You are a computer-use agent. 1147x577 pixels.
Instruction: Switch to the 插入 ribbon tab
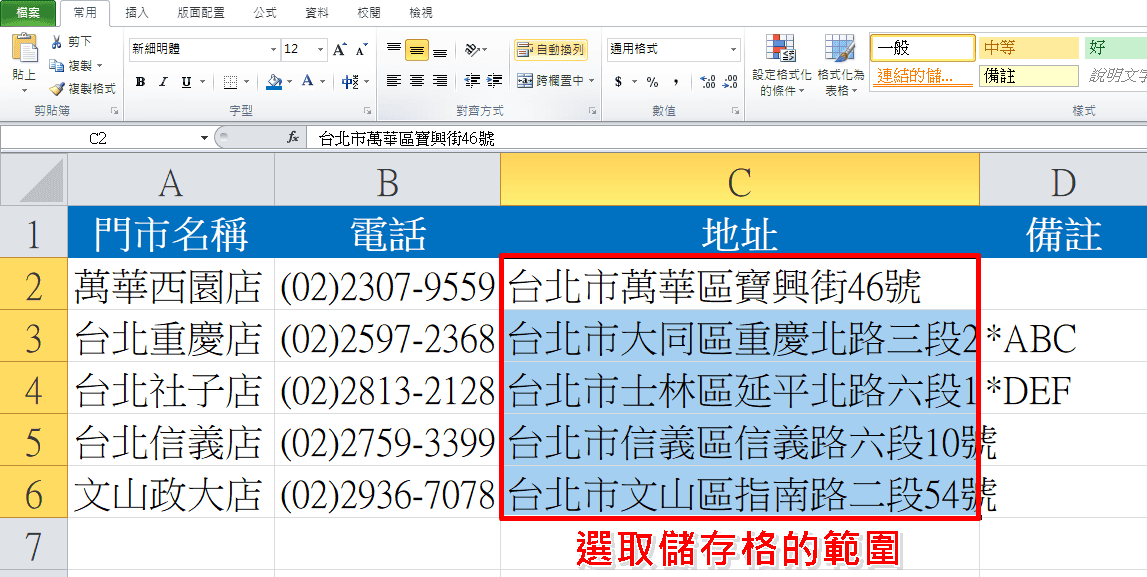(137, 12)
